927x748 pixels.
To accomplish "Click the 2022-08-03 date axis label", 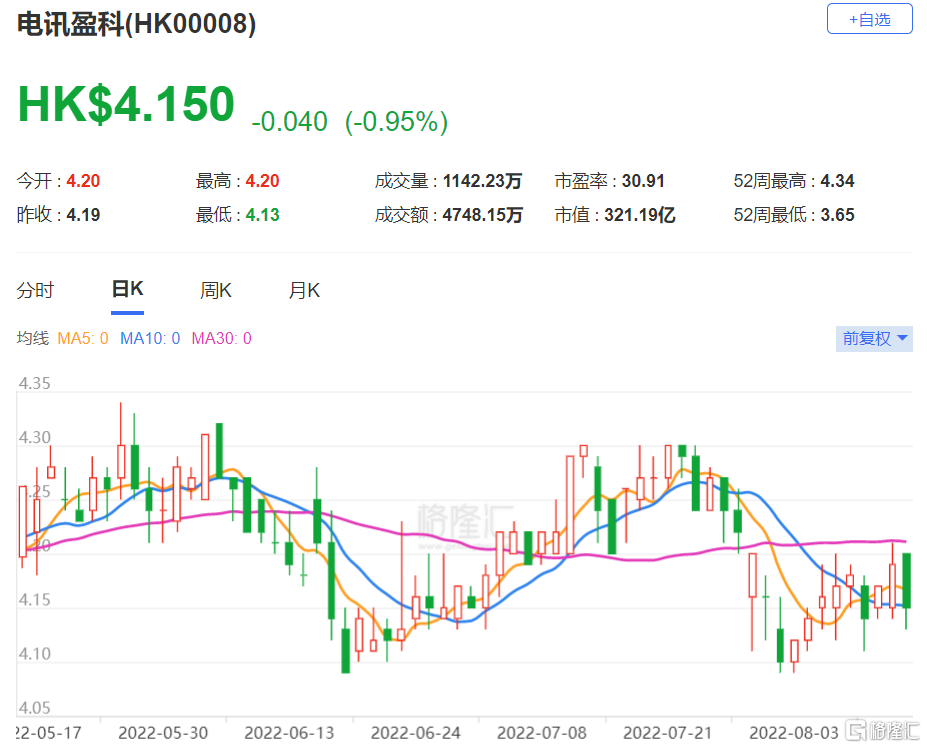I will 794,733.
